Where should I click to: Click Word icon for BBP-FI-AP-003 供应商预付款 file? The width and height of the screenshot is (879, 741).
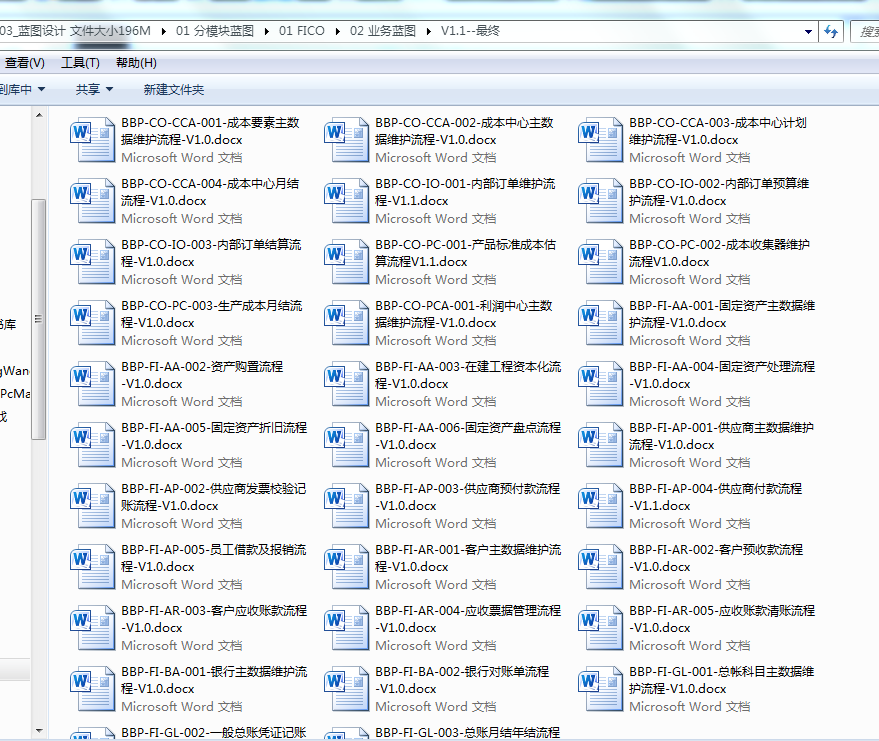point(347,506)
